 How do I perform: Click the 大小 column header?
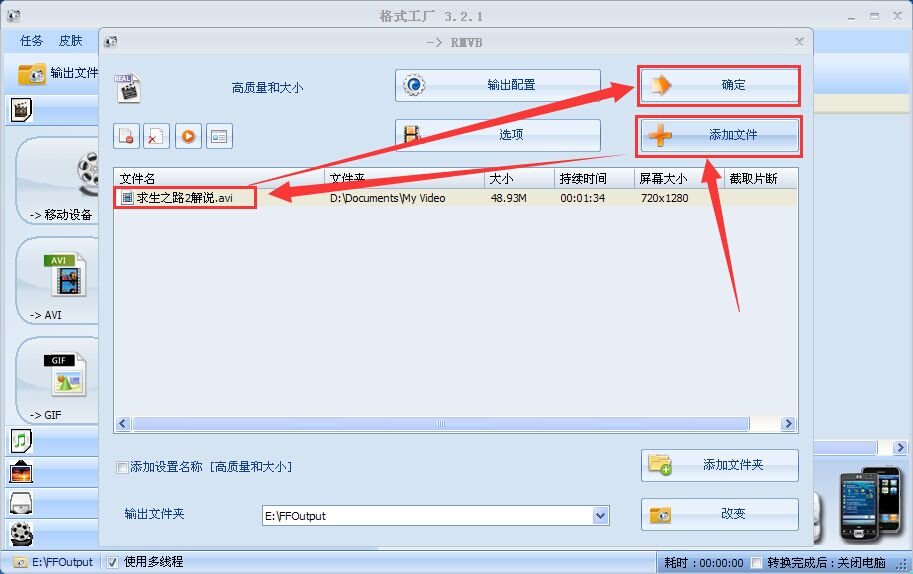[x=519, y=178]
